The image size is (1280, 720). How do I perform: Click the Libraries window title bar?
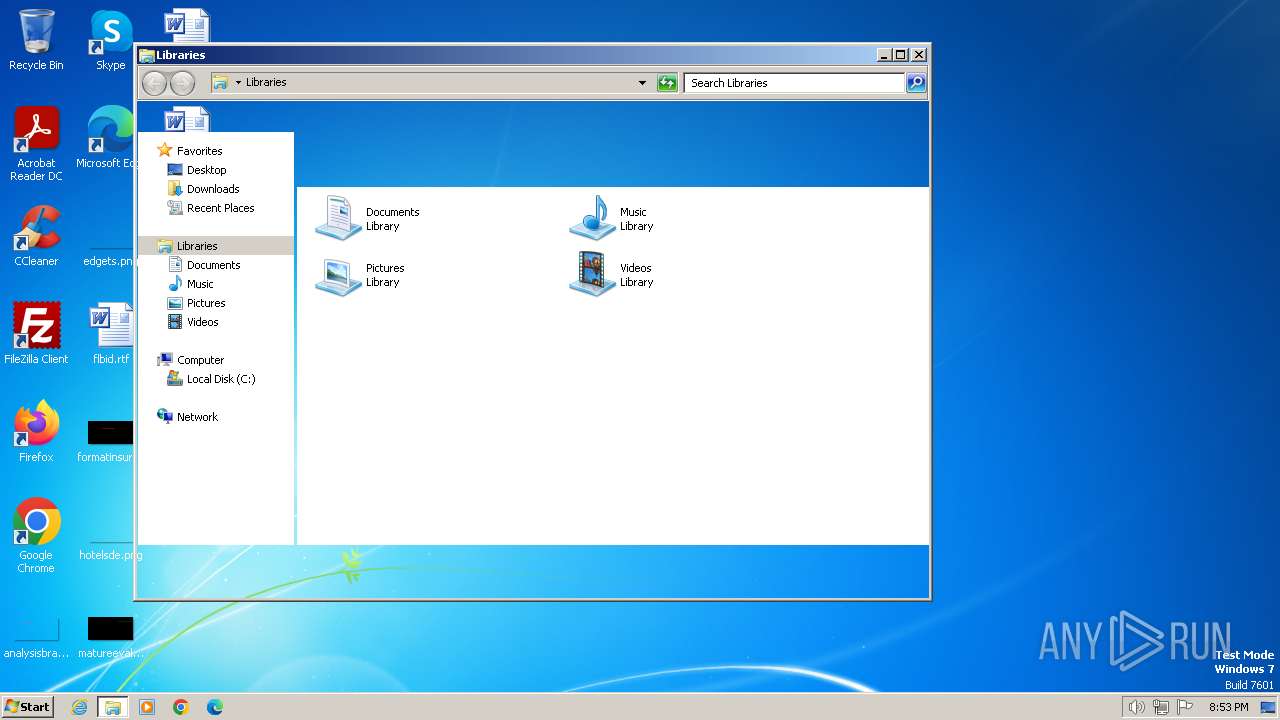pos(505,55)
